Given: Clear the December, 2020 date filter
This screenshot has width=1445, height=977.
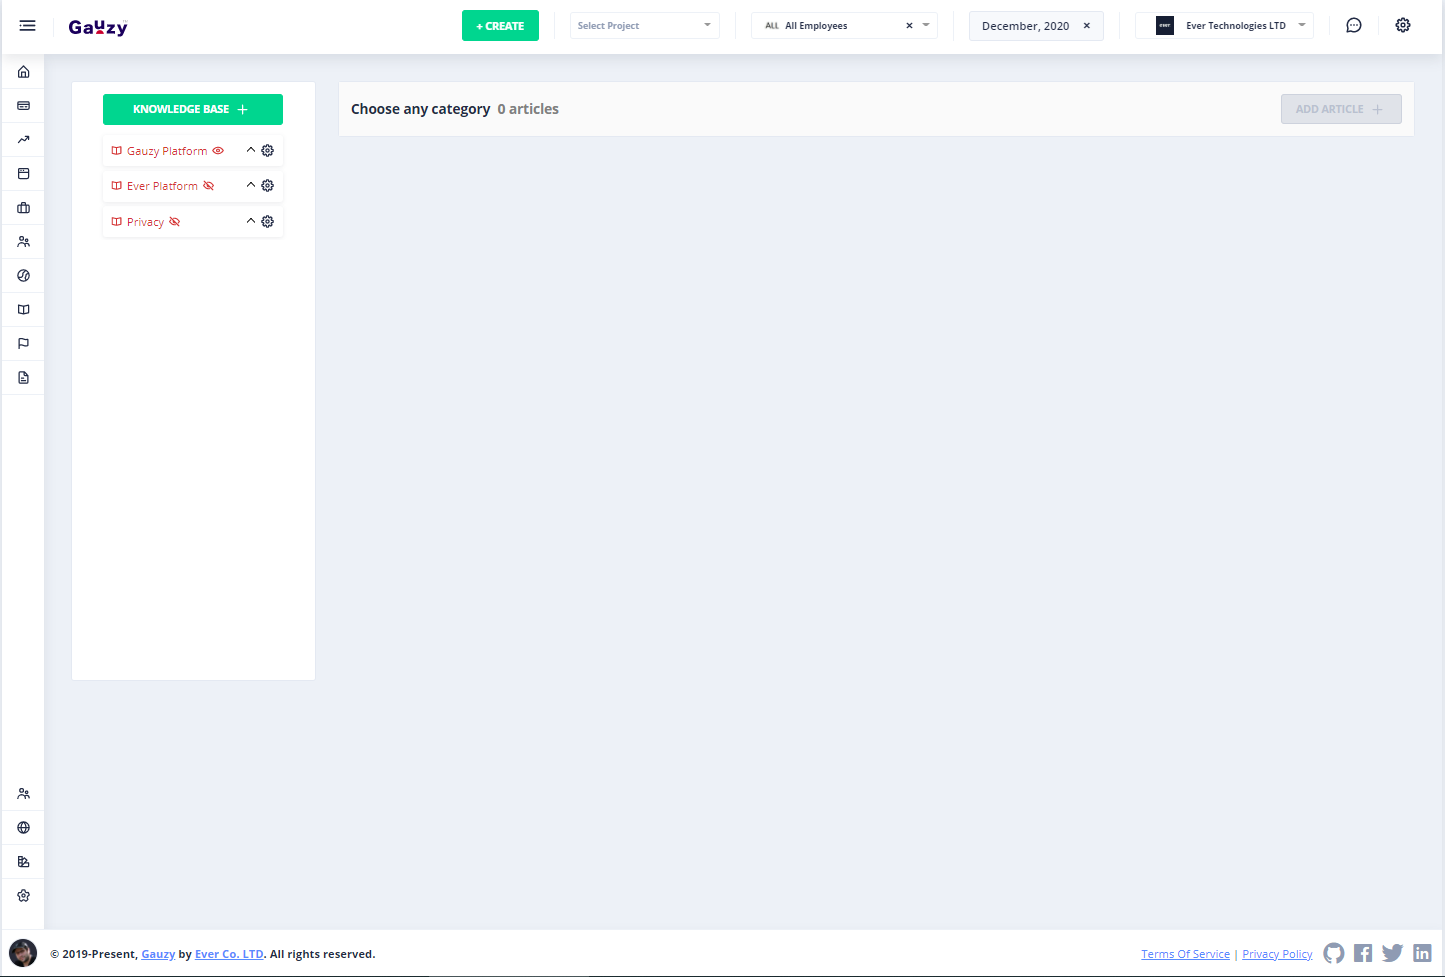Looking at the screenshot, I should coord(1087,26).
